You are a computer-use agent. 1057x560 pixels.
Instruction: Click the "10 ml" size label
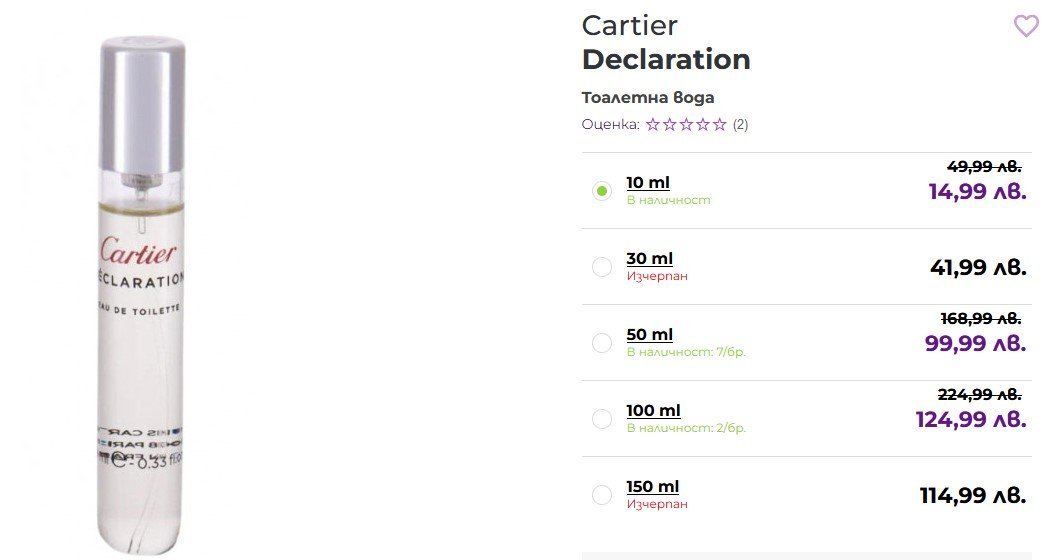(x=648, y=182)
